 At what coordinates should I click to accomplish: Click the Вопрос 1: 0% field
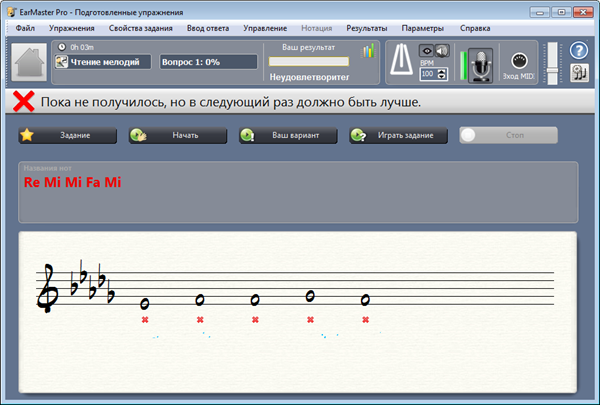(209, 62)
